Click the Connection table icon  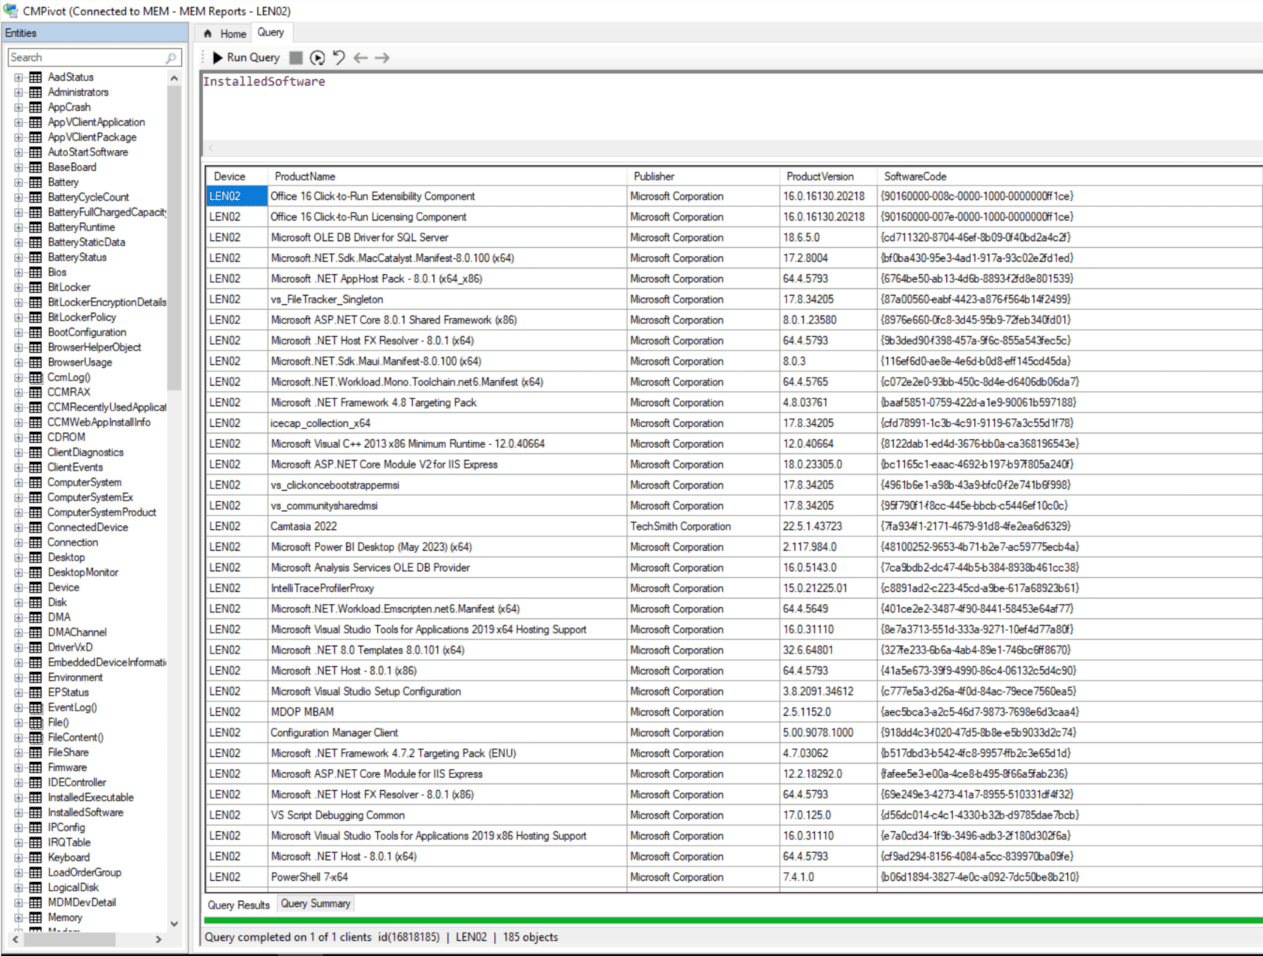point(35,542)
